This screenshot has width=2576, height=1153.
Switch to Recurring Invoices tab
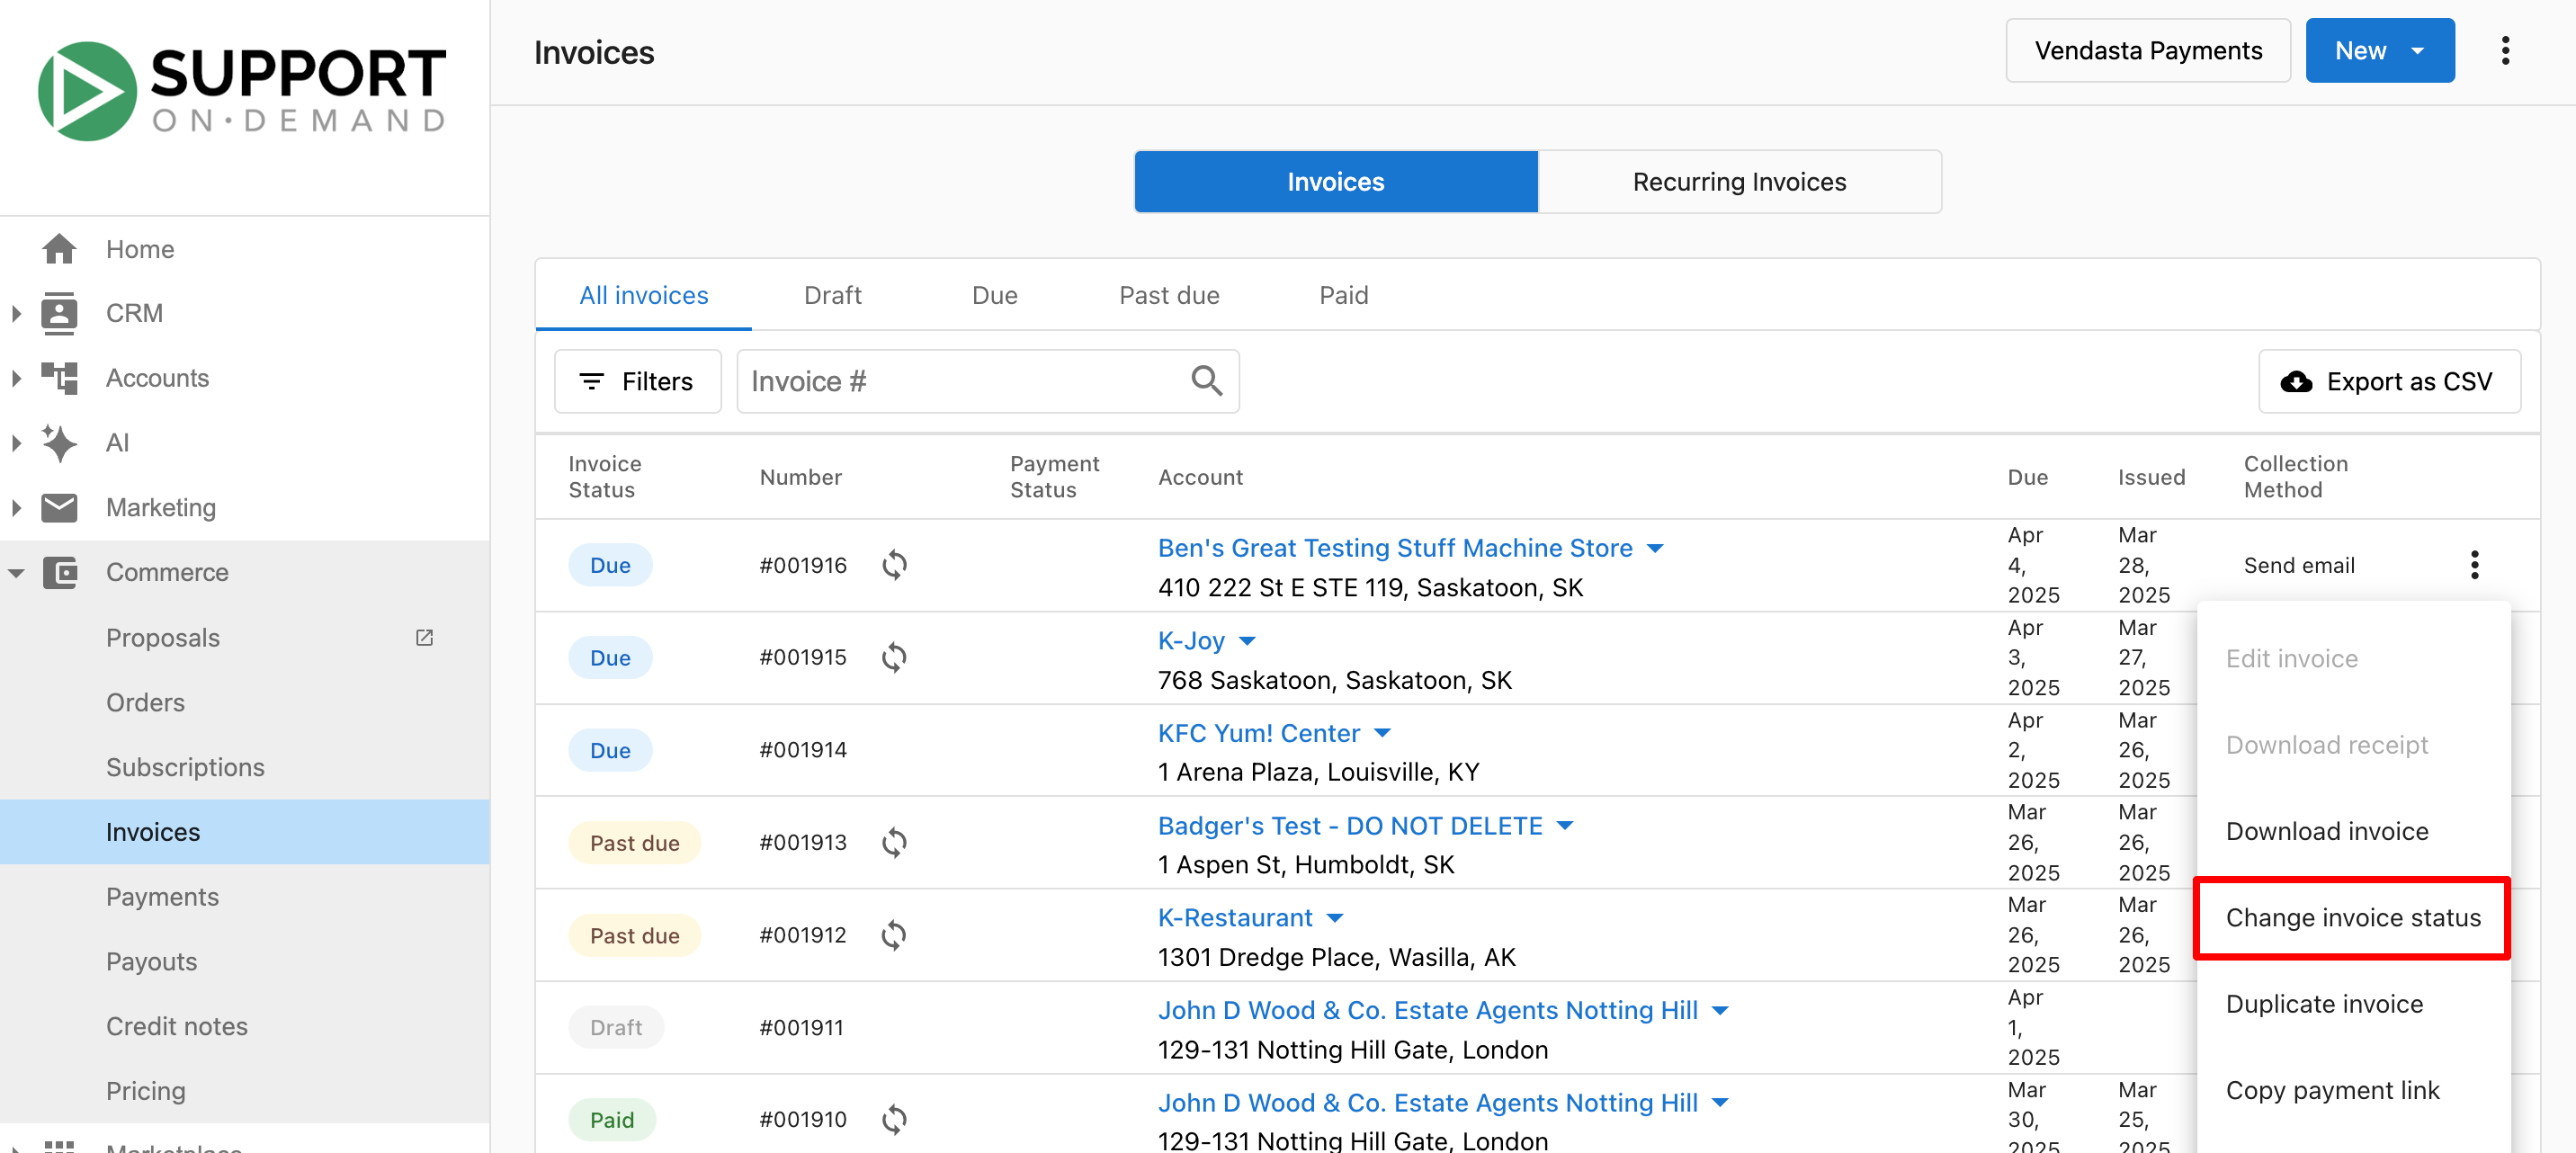point(1739,182)
